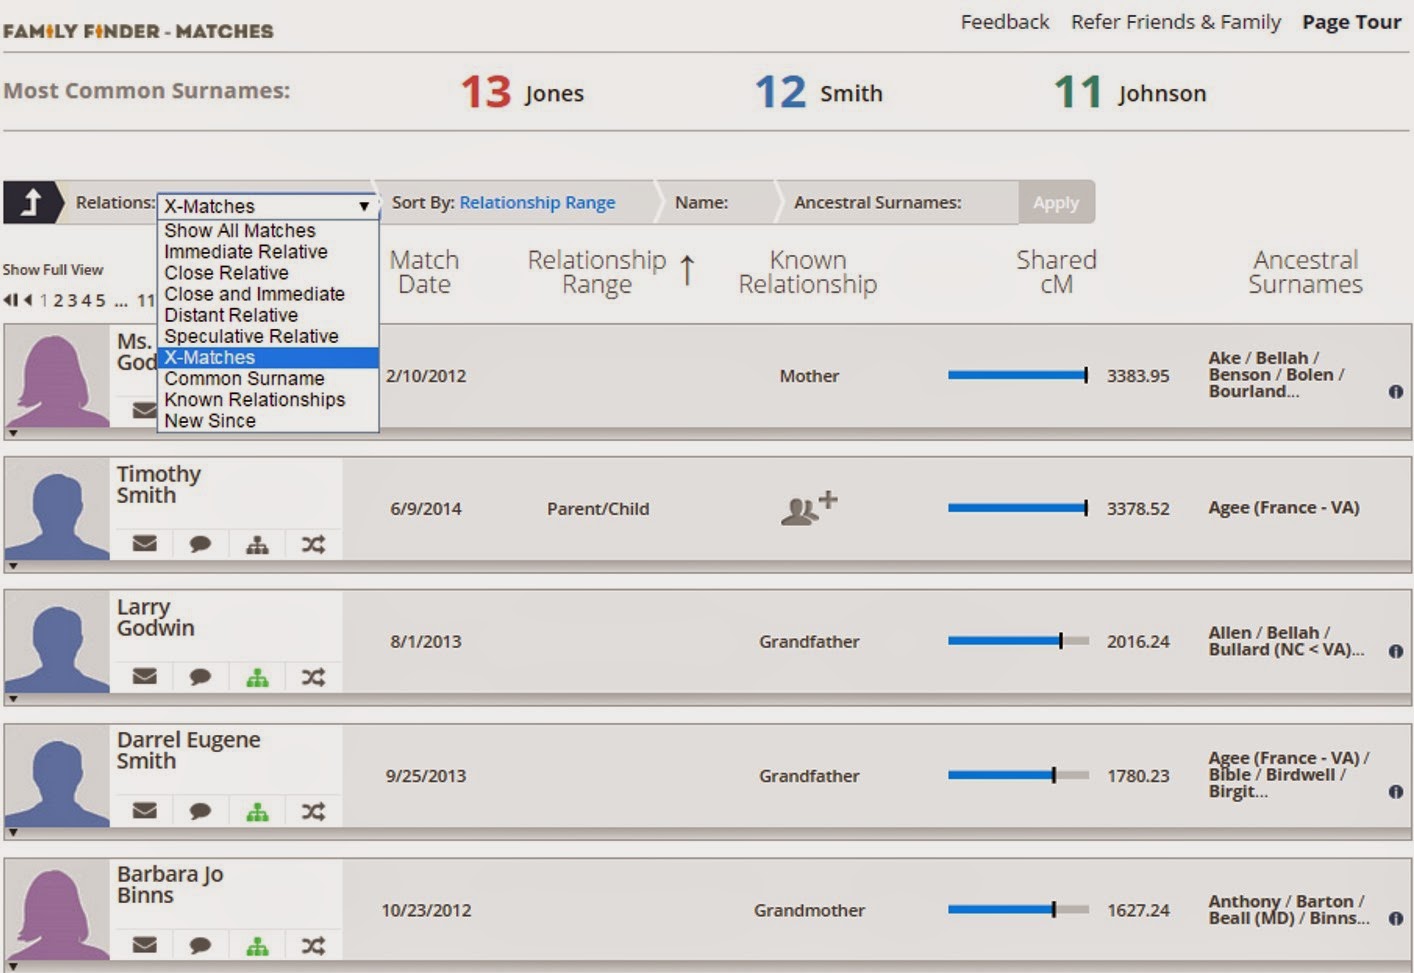View Timothy Smith's family tree icon

(257, 544)
